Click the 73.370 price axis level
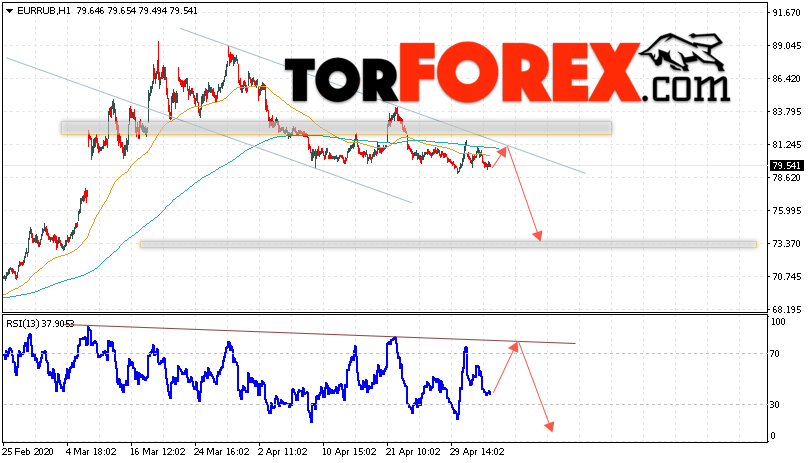Screen dimensions: 808x463 (x=787, y=243)
